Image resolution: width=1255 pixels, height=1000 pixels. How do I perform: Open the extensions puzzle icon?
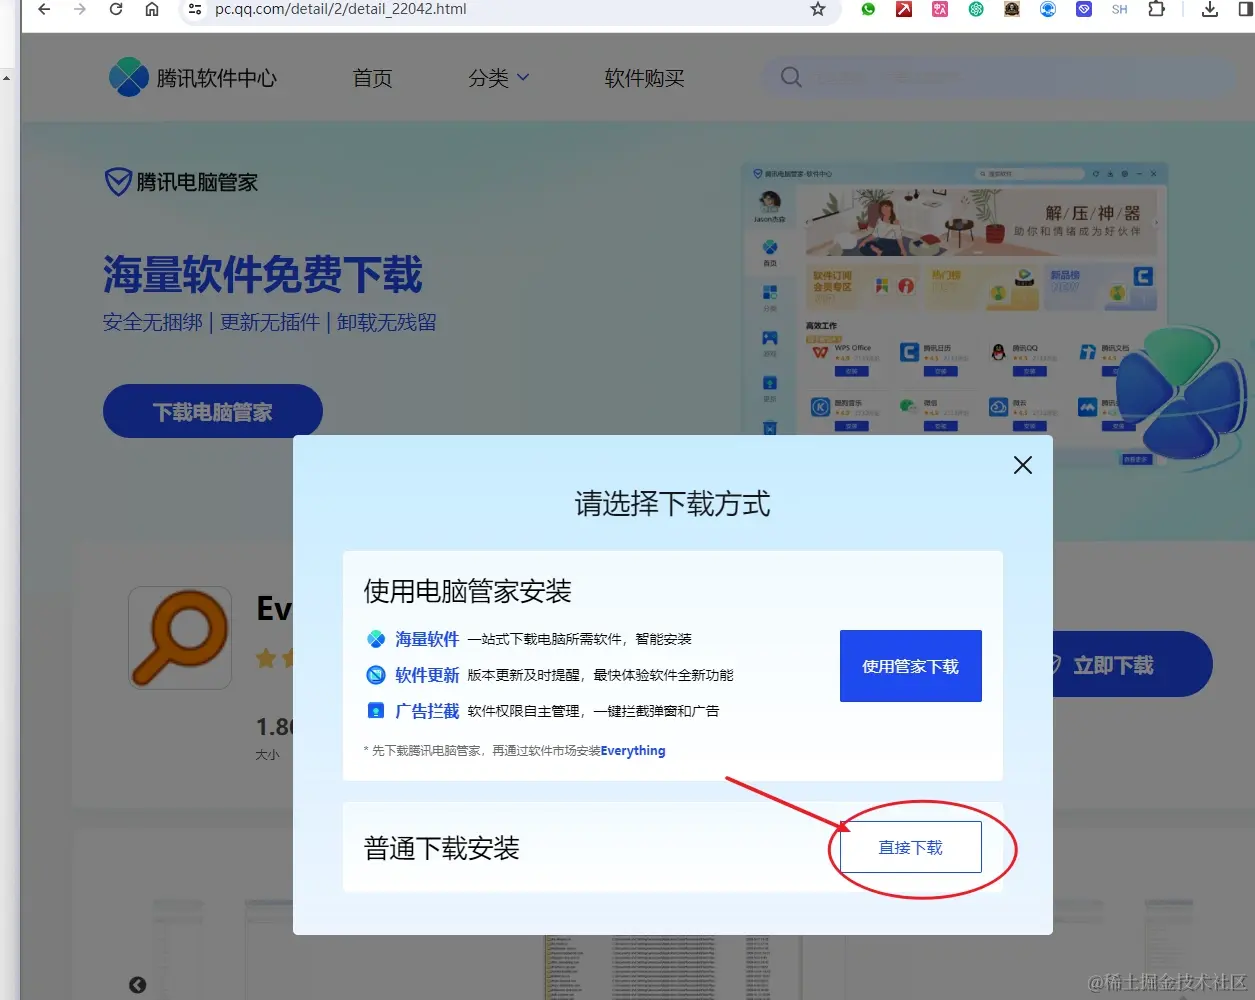(1157, 9)
